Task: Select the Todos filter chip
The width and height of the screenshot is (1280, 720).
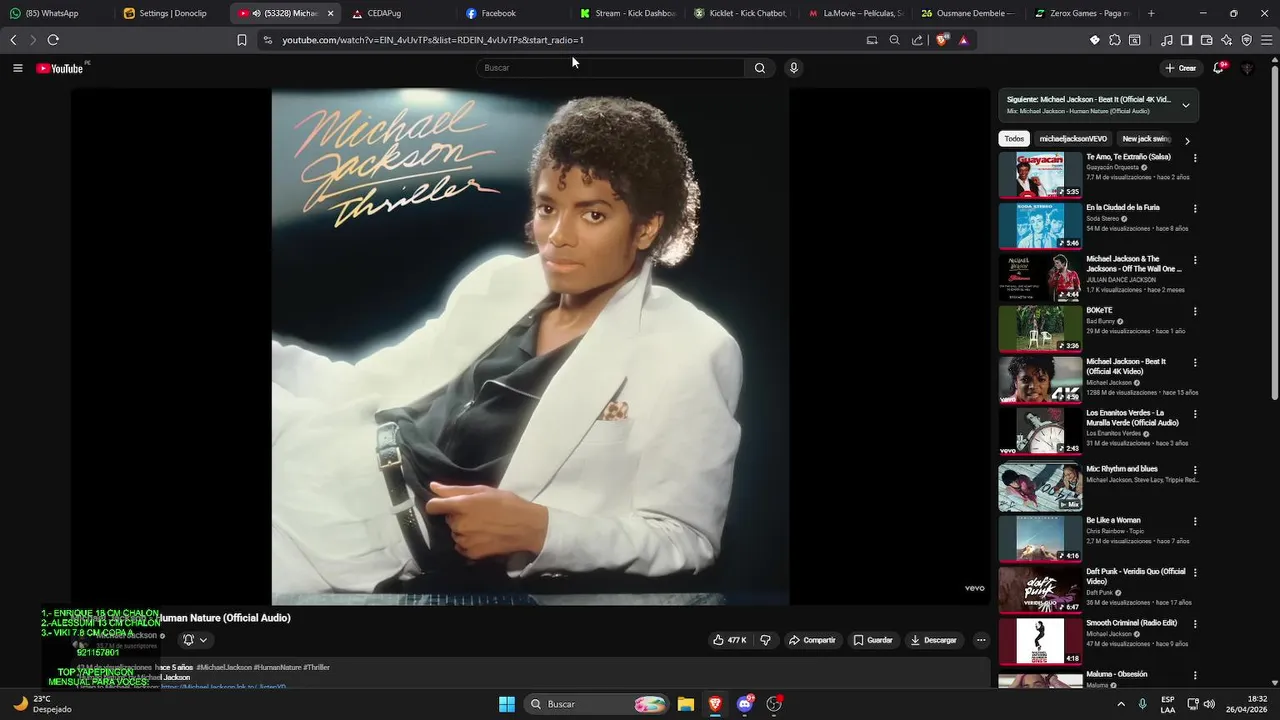Action: click(x=1014, y=139)
